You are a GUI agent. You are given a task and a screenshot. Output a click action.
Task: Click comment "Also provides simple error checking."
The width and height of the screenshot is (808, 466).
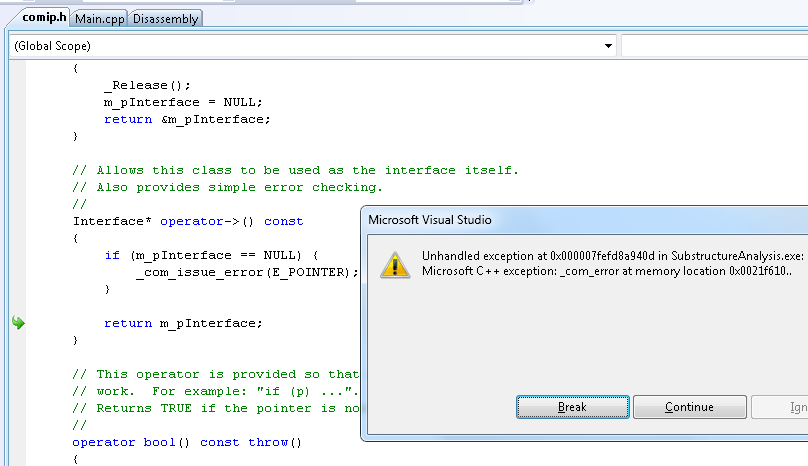[227, 187]
